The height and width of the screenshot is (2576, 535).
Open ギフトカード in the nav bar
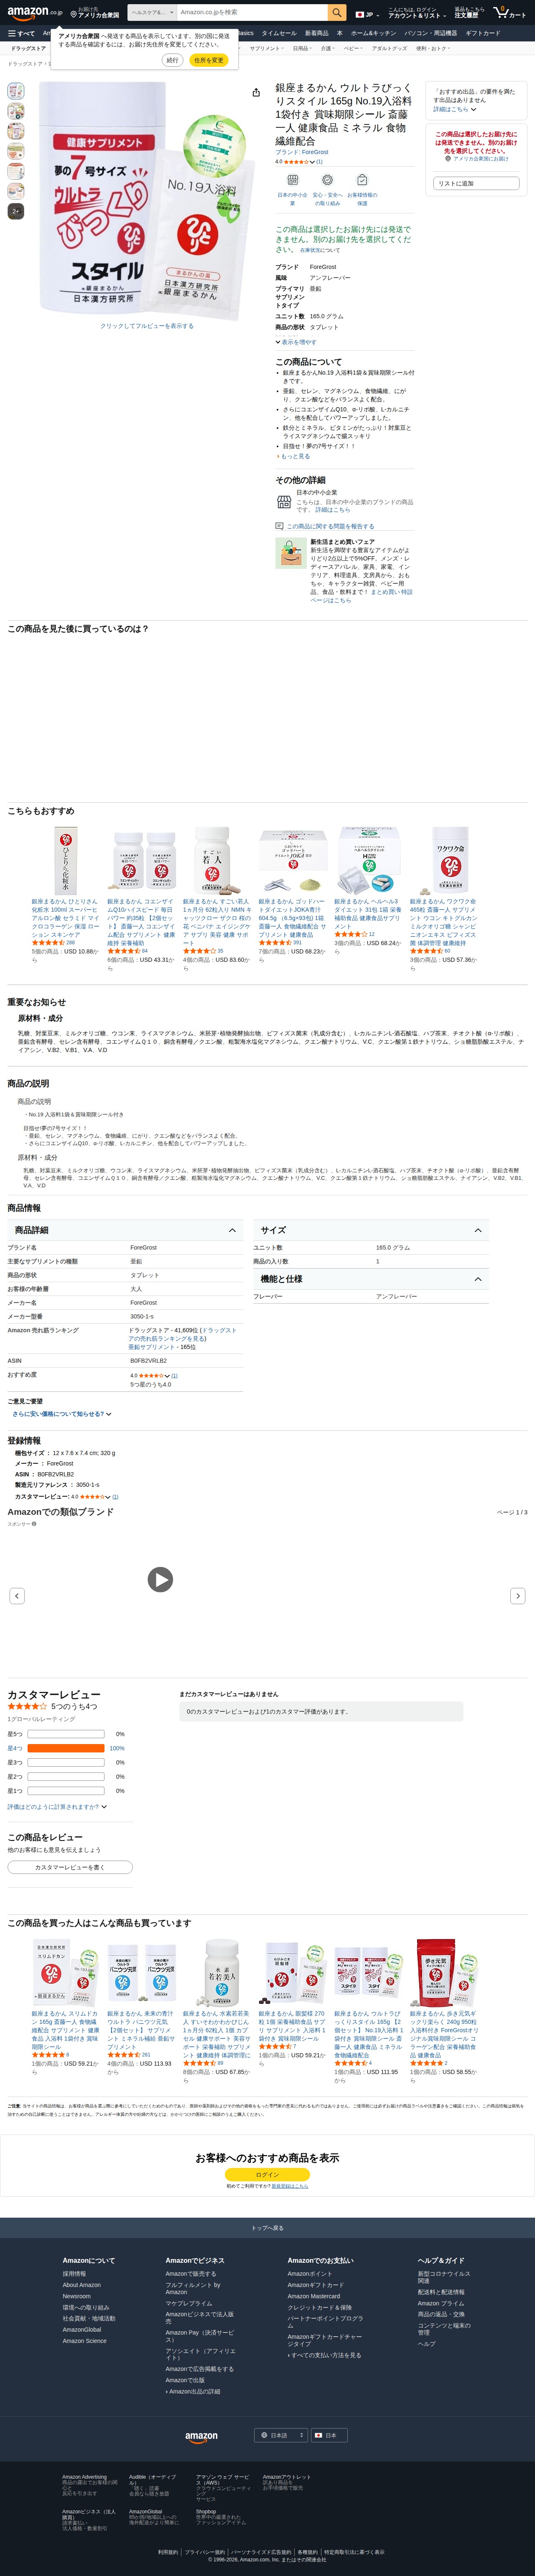pyautogui.click(x=483, y=33)
